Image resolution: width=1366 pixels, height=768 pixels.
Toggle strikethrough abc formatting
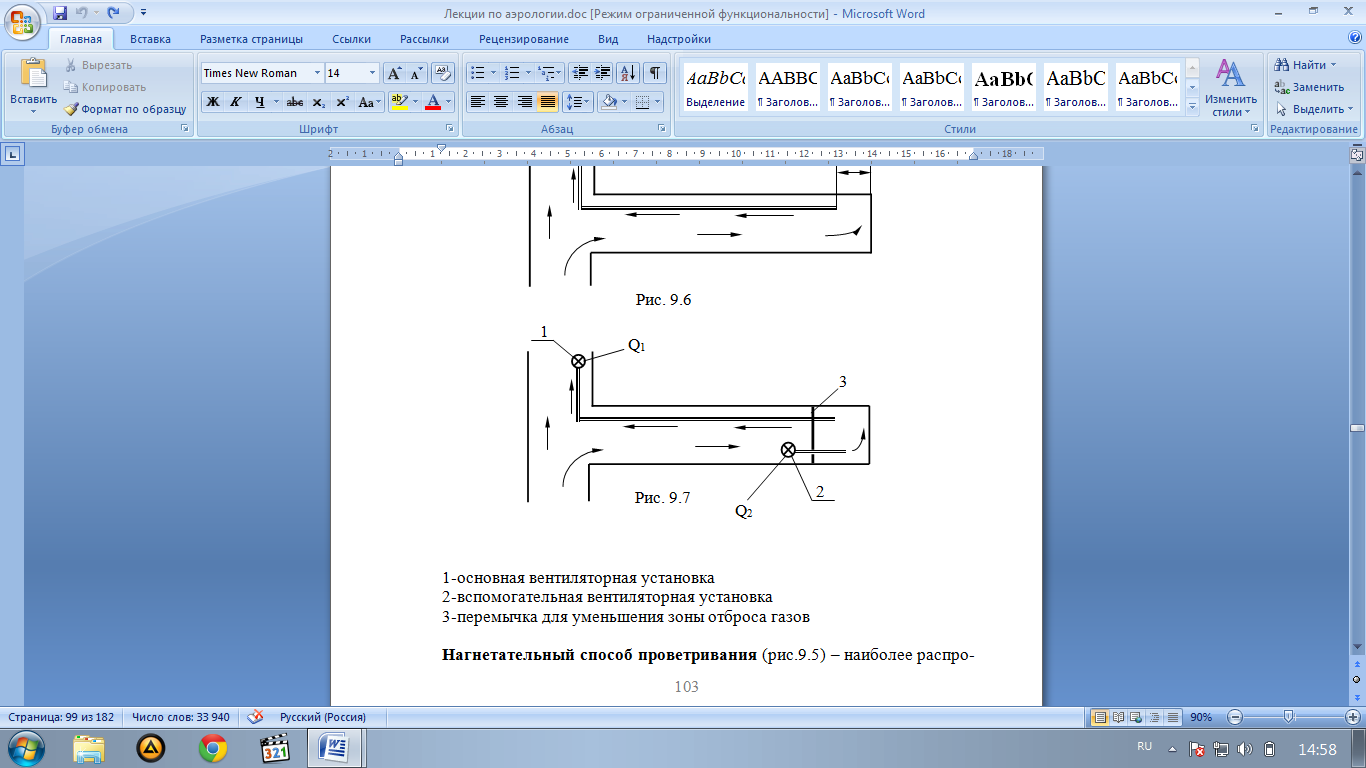[295, 102]
